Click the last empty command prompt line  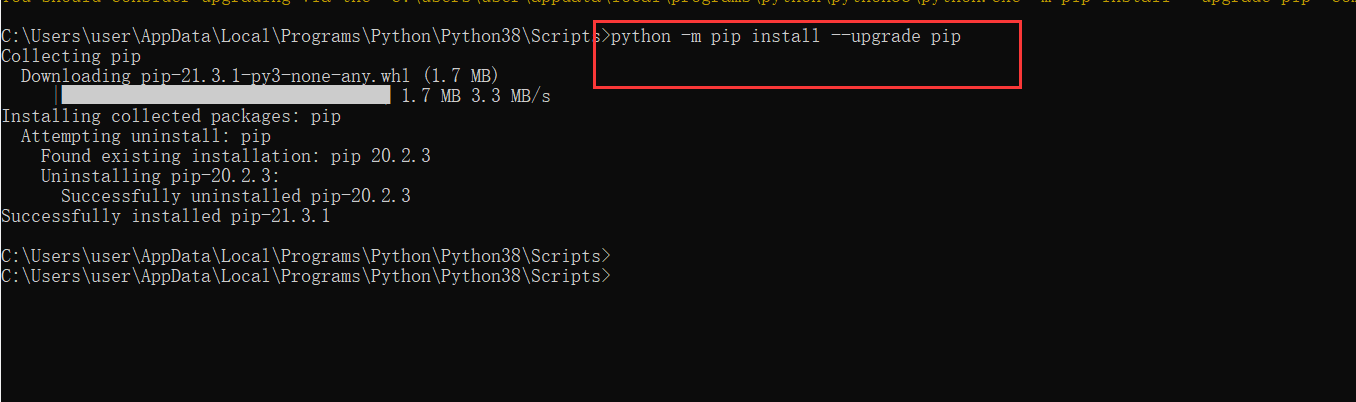pos(305,277)
